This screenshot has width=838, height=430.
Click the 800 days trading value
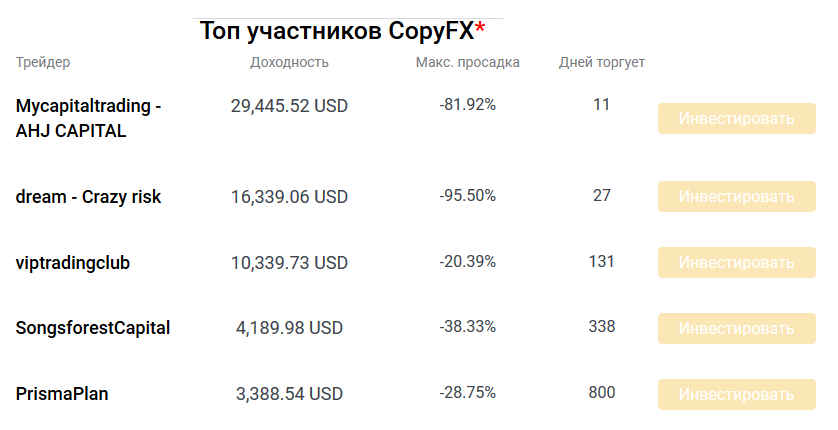point(602,393)
